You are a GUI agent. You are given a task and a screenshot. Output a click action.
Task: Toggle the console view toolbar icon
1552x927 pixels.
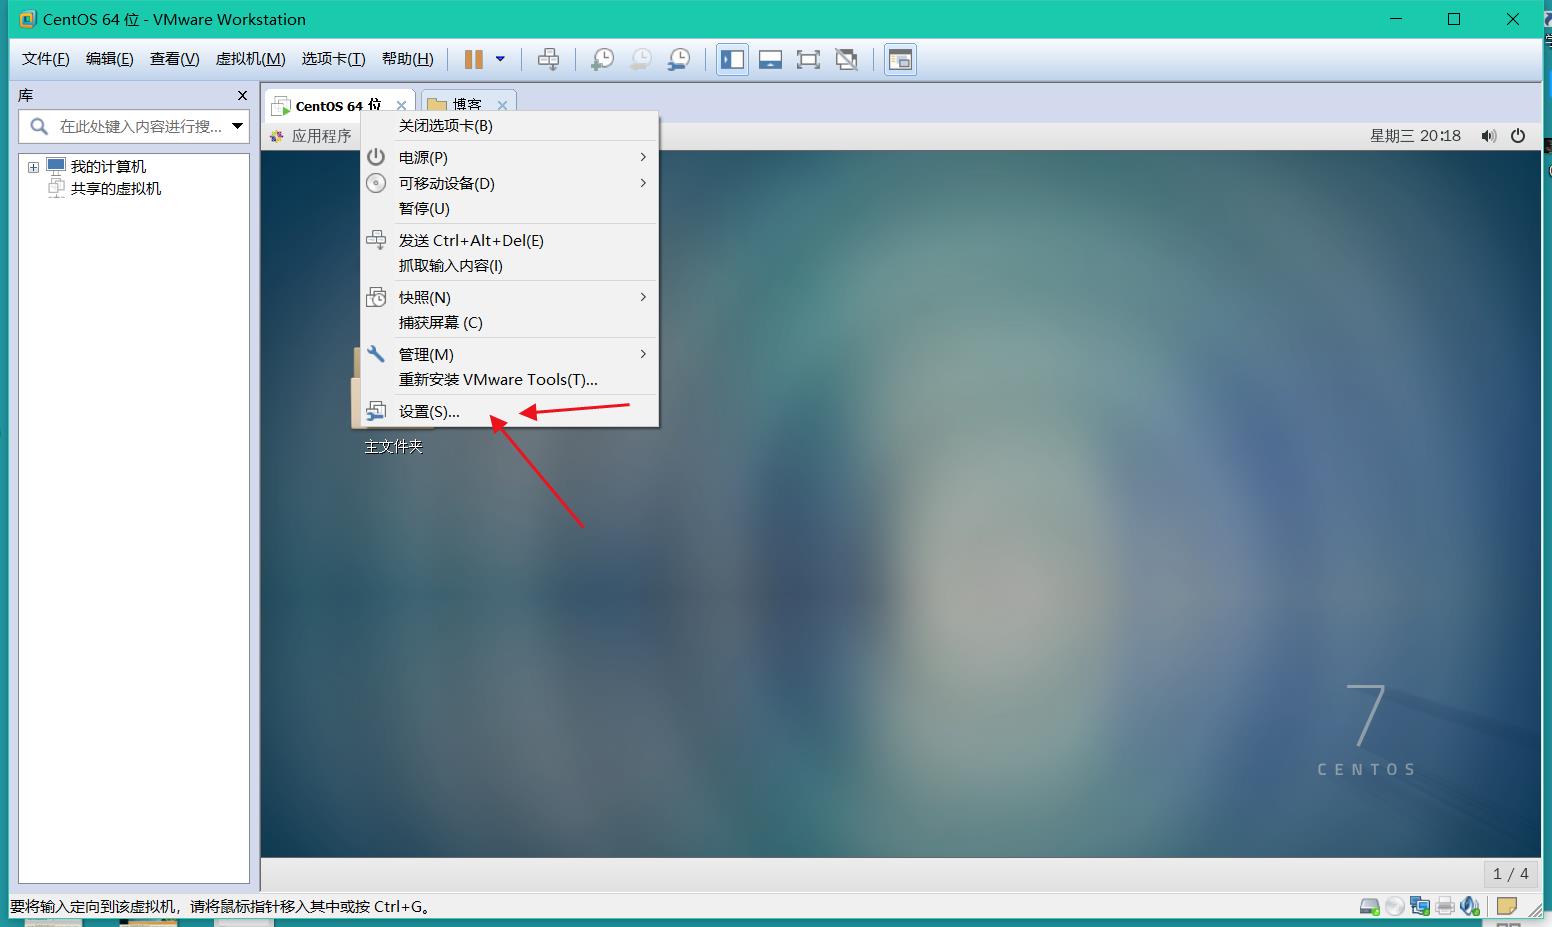pos(900,60)
